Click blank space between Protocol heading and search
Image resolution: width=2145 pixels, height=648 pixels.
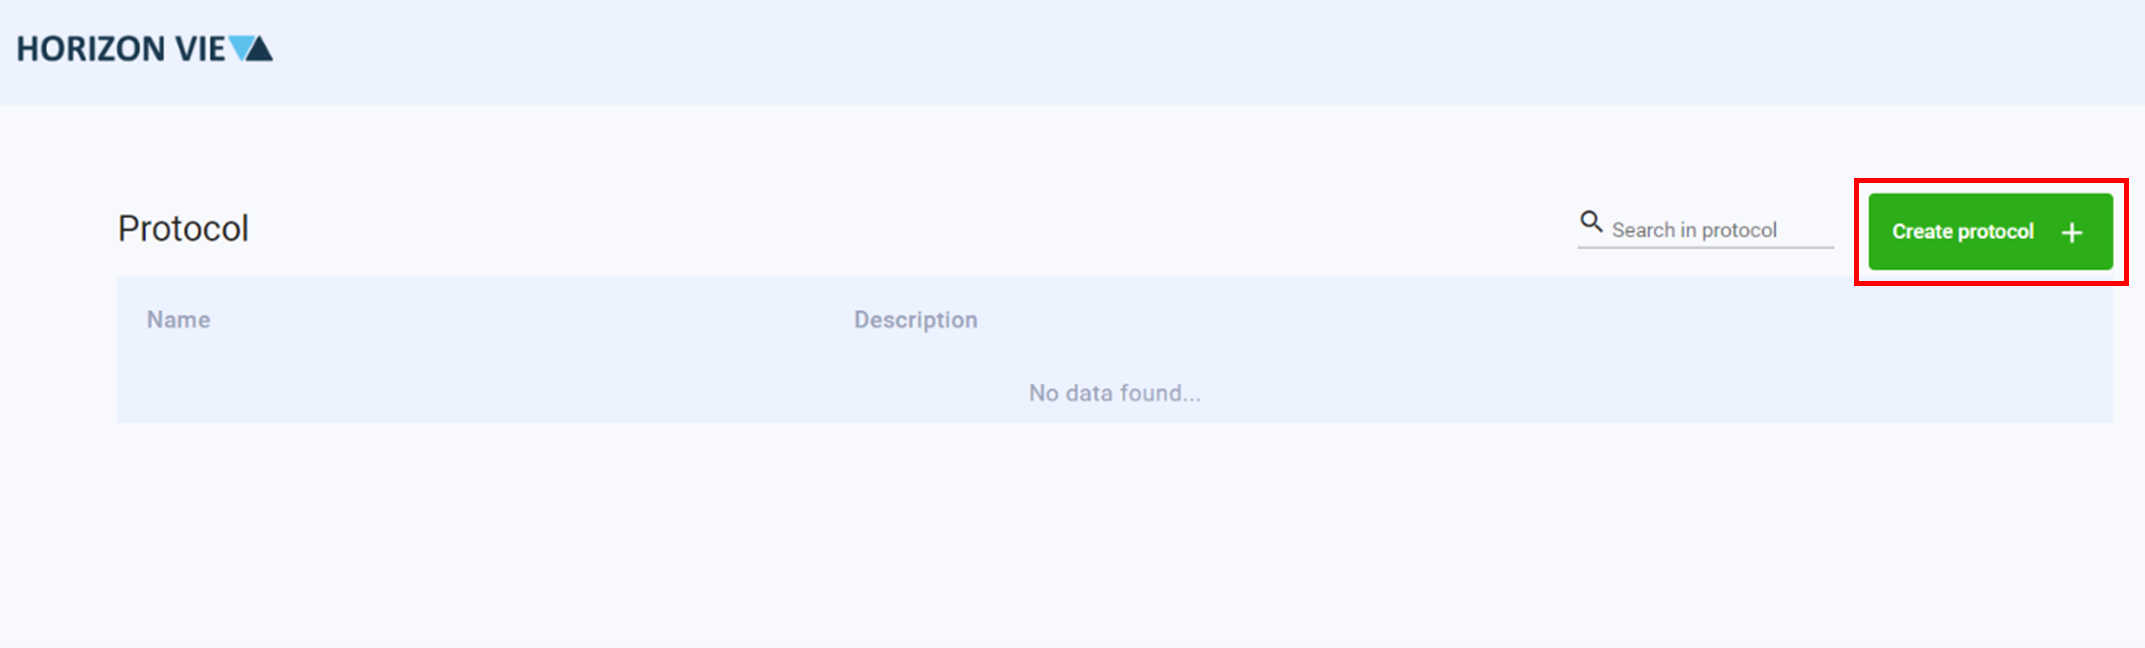point(900,229)
